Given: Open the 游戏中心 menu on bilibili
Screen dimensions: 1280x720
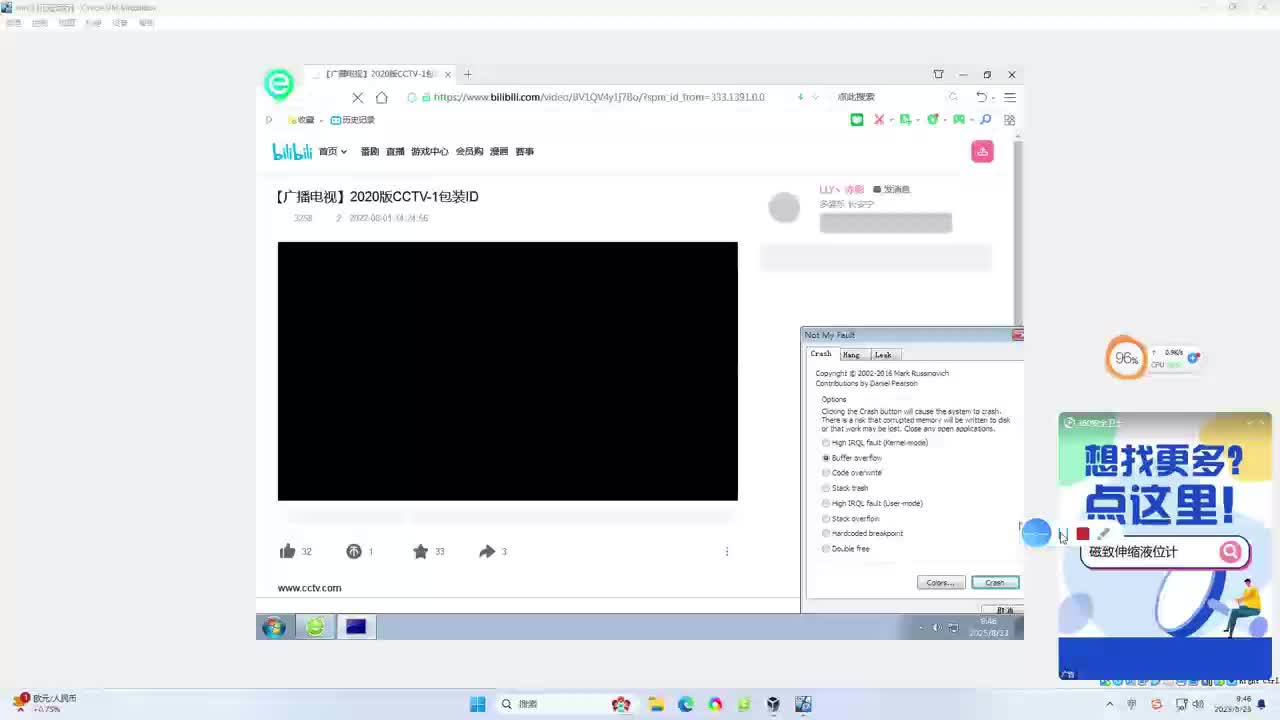Looking at the screenshot, I should [x=429, y=151].
